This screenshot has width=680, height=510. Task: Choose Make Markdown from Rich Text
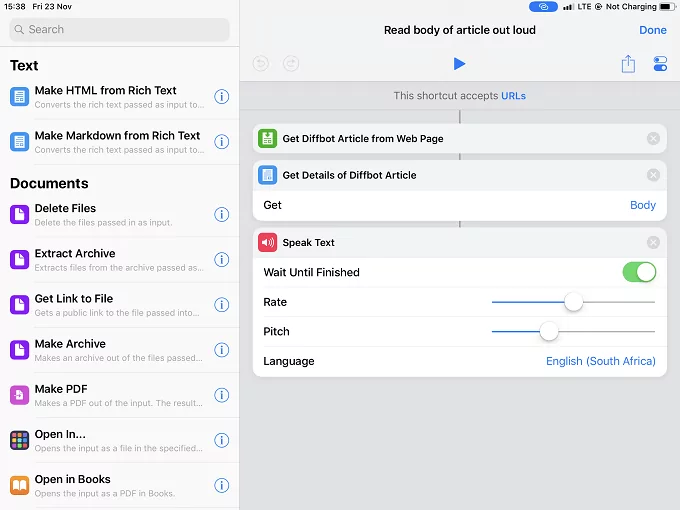[x=110, y=141]
